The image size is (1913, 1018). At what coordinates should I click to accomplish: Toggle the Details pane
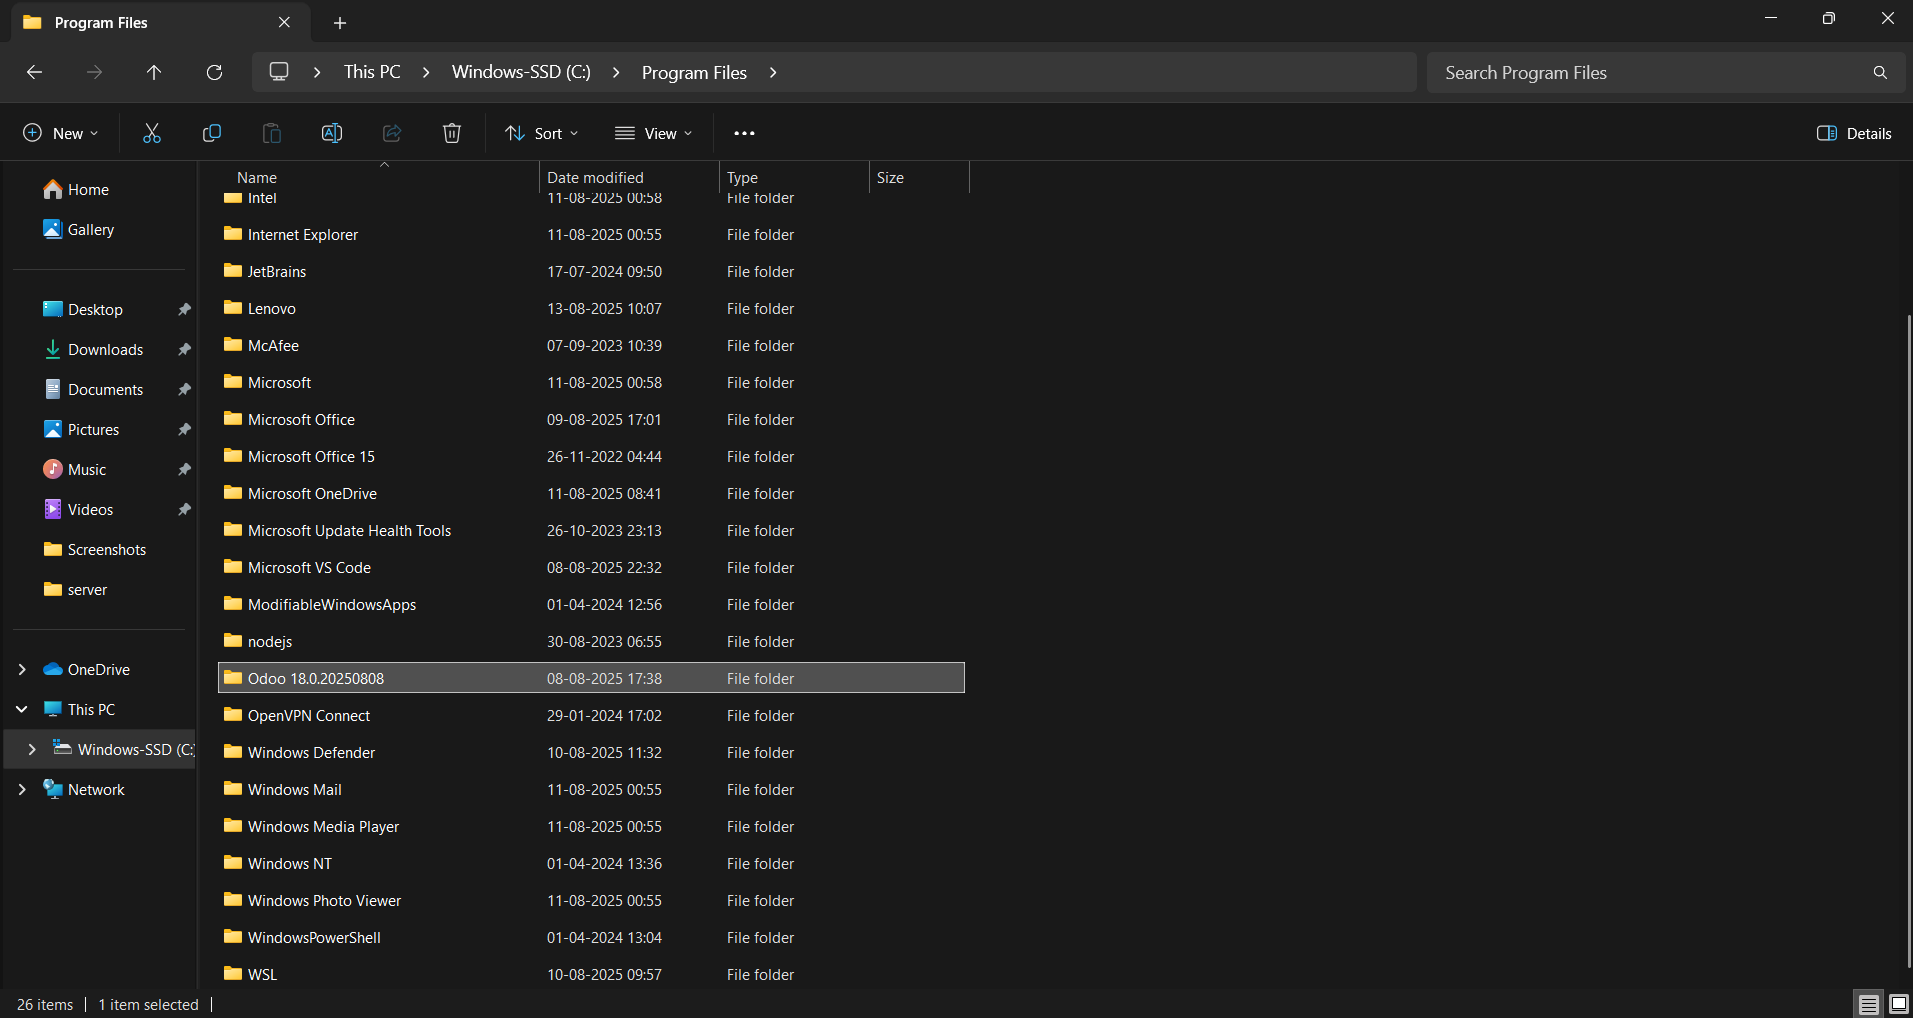coord(1854,133)
